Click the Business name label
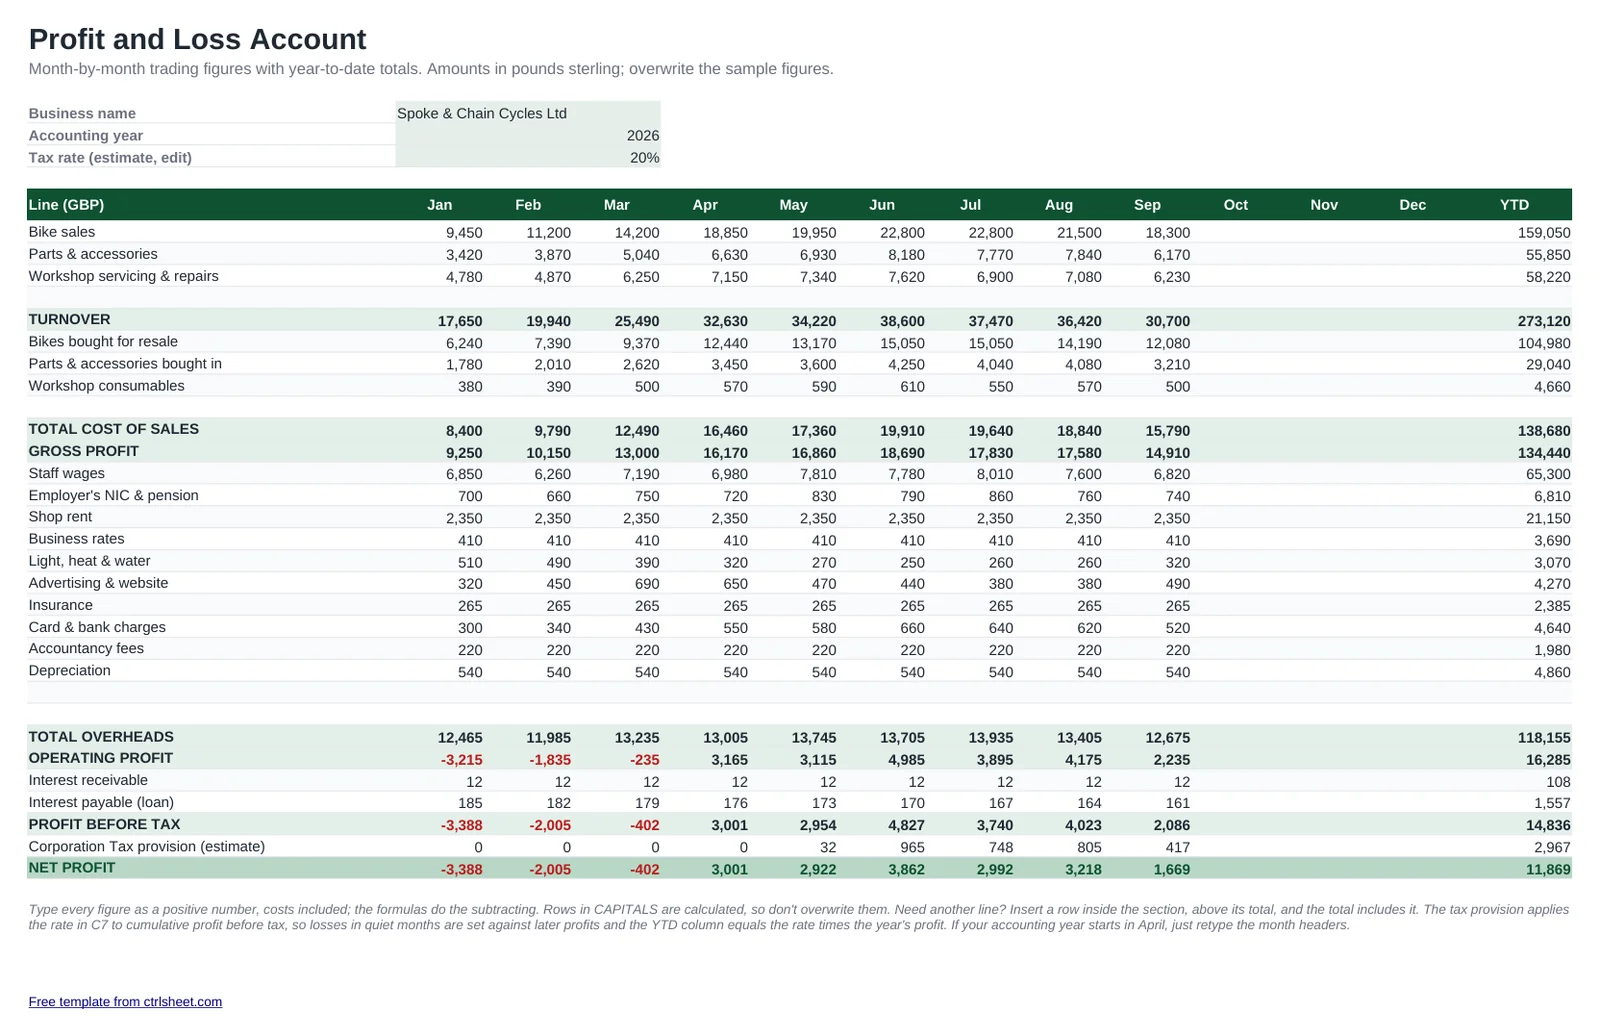1600x1036 pixels. pyautogui.click(x=82, y=113)
